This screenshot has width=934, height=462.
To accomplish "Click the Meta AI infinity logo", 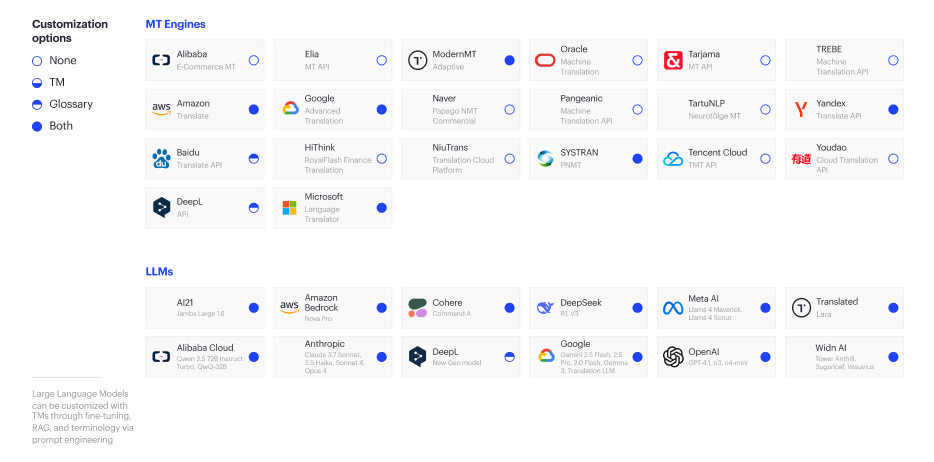I will [x=673, y=308].
